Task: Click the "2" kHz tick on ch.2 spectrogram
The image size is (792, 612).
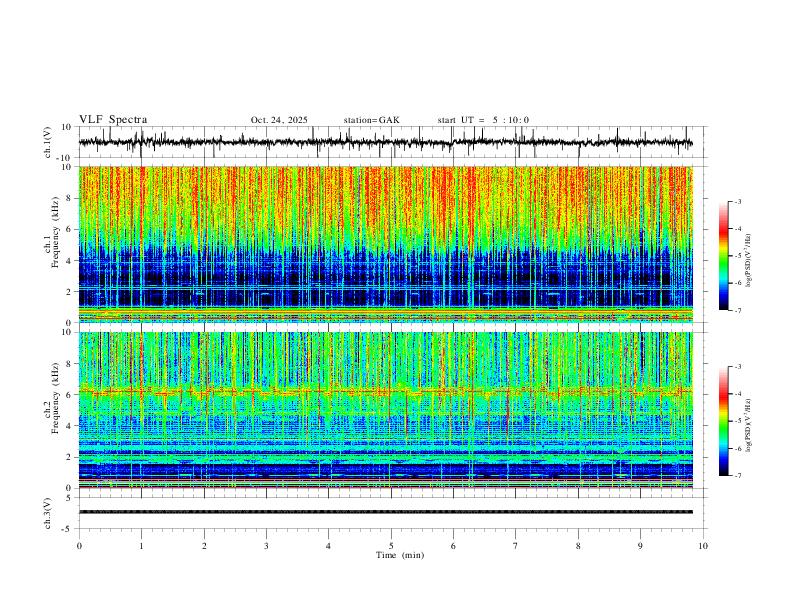Action: pyautogui.click(x=69, y=457)
